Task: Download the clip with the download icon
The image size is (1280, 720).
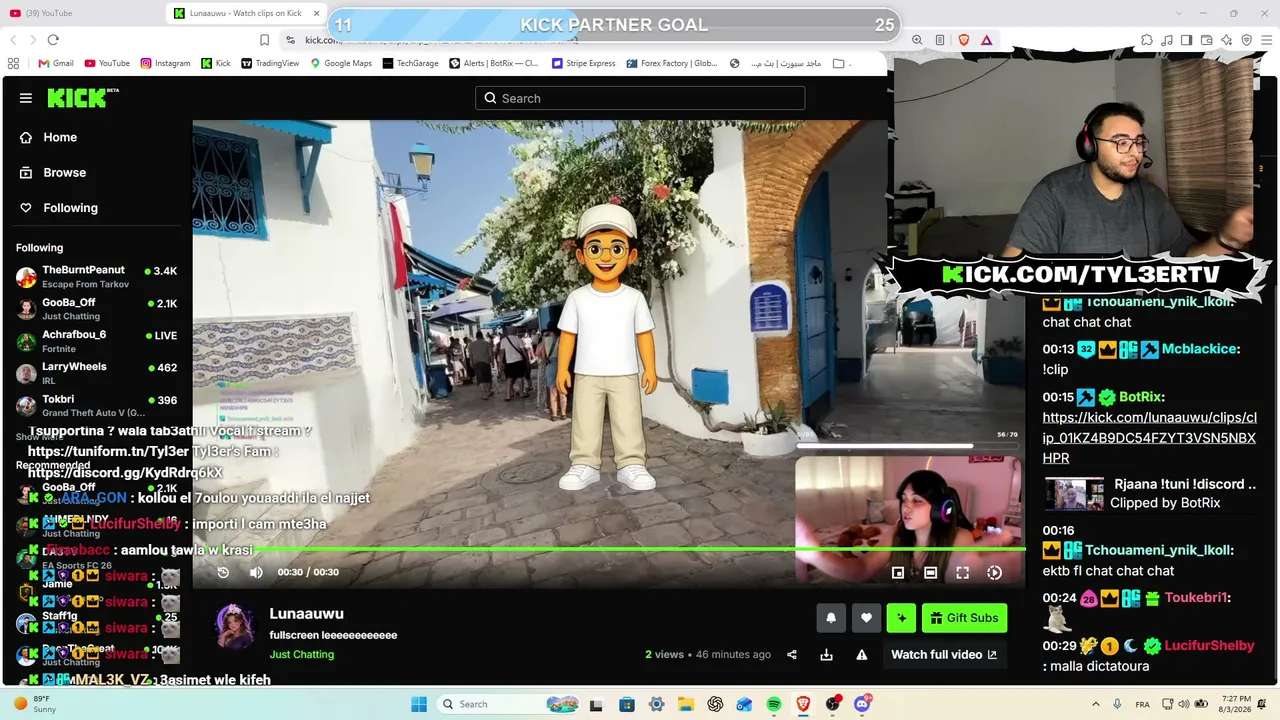Action: pos(826,655)
